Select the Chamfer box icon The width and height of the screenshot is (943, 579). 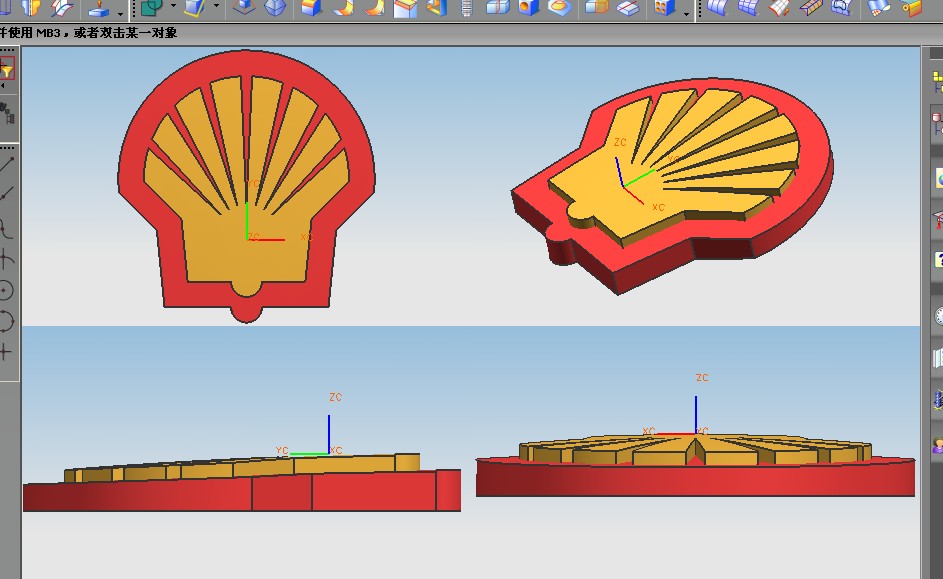point(406,8)
